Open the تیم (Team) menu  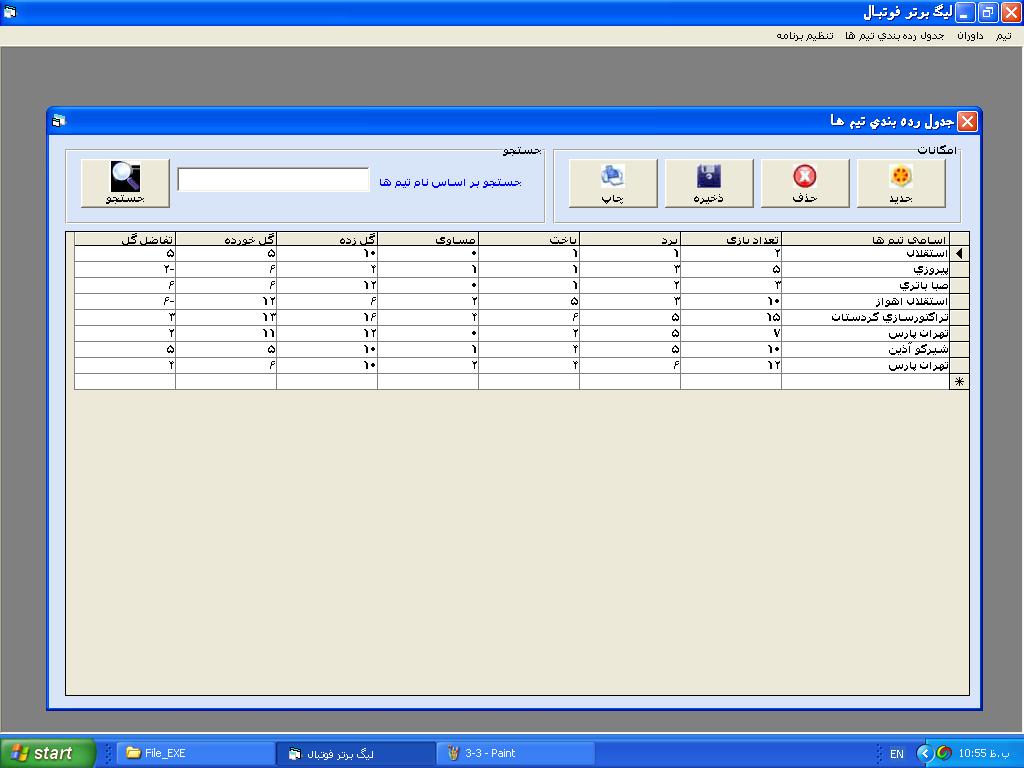pyautogui.click(x=1003, y=36)
